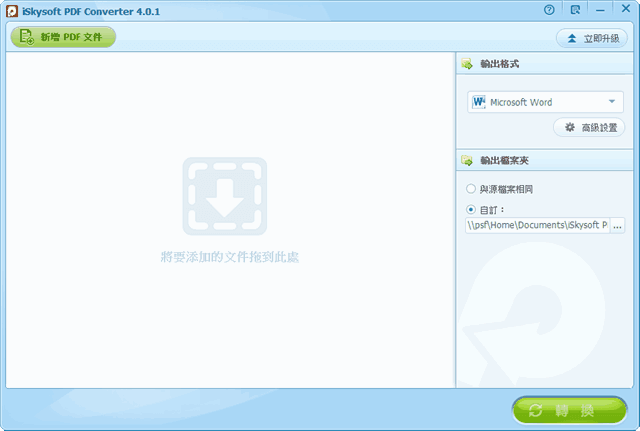The width and height of the screenshot is (640, 431).
Task: Click the green 轉換 convert button
Action: 570,410
